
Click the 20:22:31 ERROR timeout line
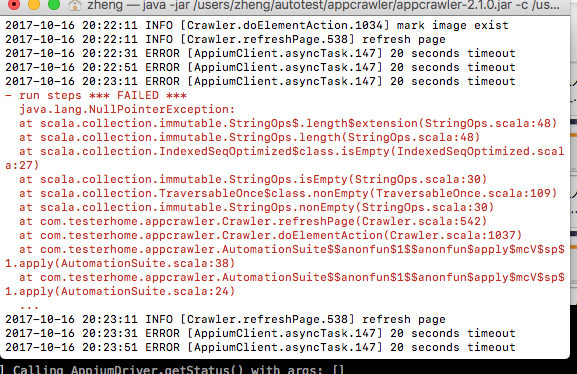click(x=260, y=53)
